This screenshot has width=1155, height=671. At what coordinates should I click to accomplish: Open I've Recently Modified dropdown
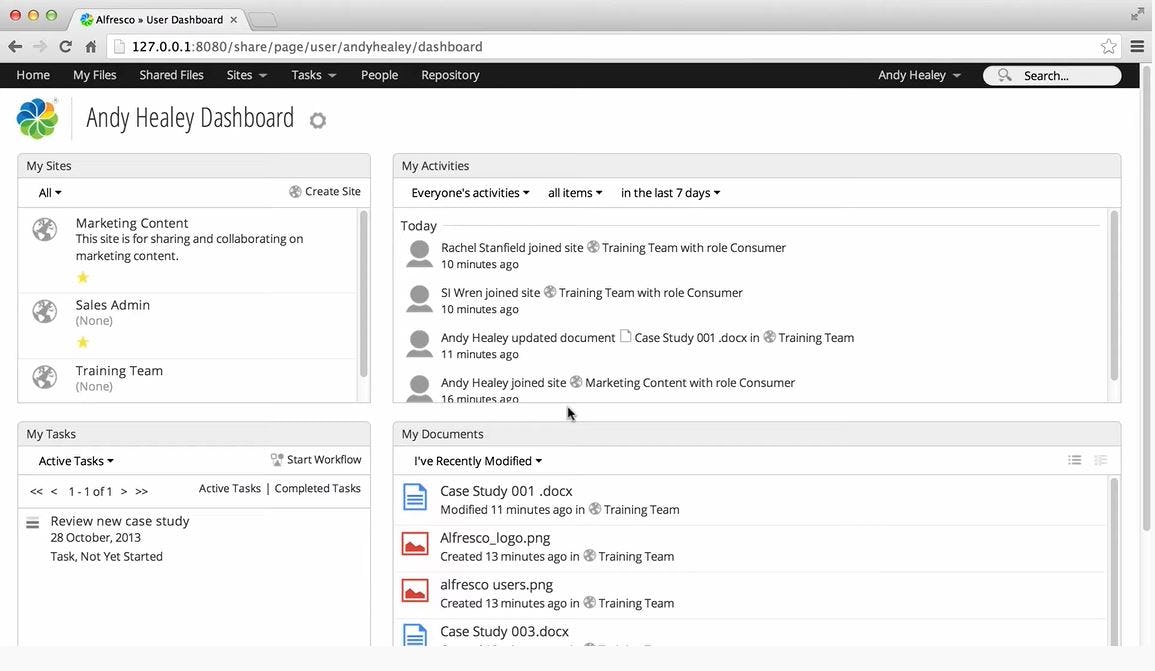(x=477, y=461)
